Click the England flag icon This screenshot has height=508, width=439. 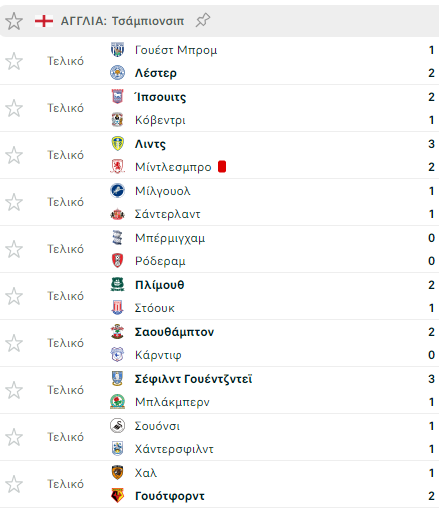pos(44,21)
